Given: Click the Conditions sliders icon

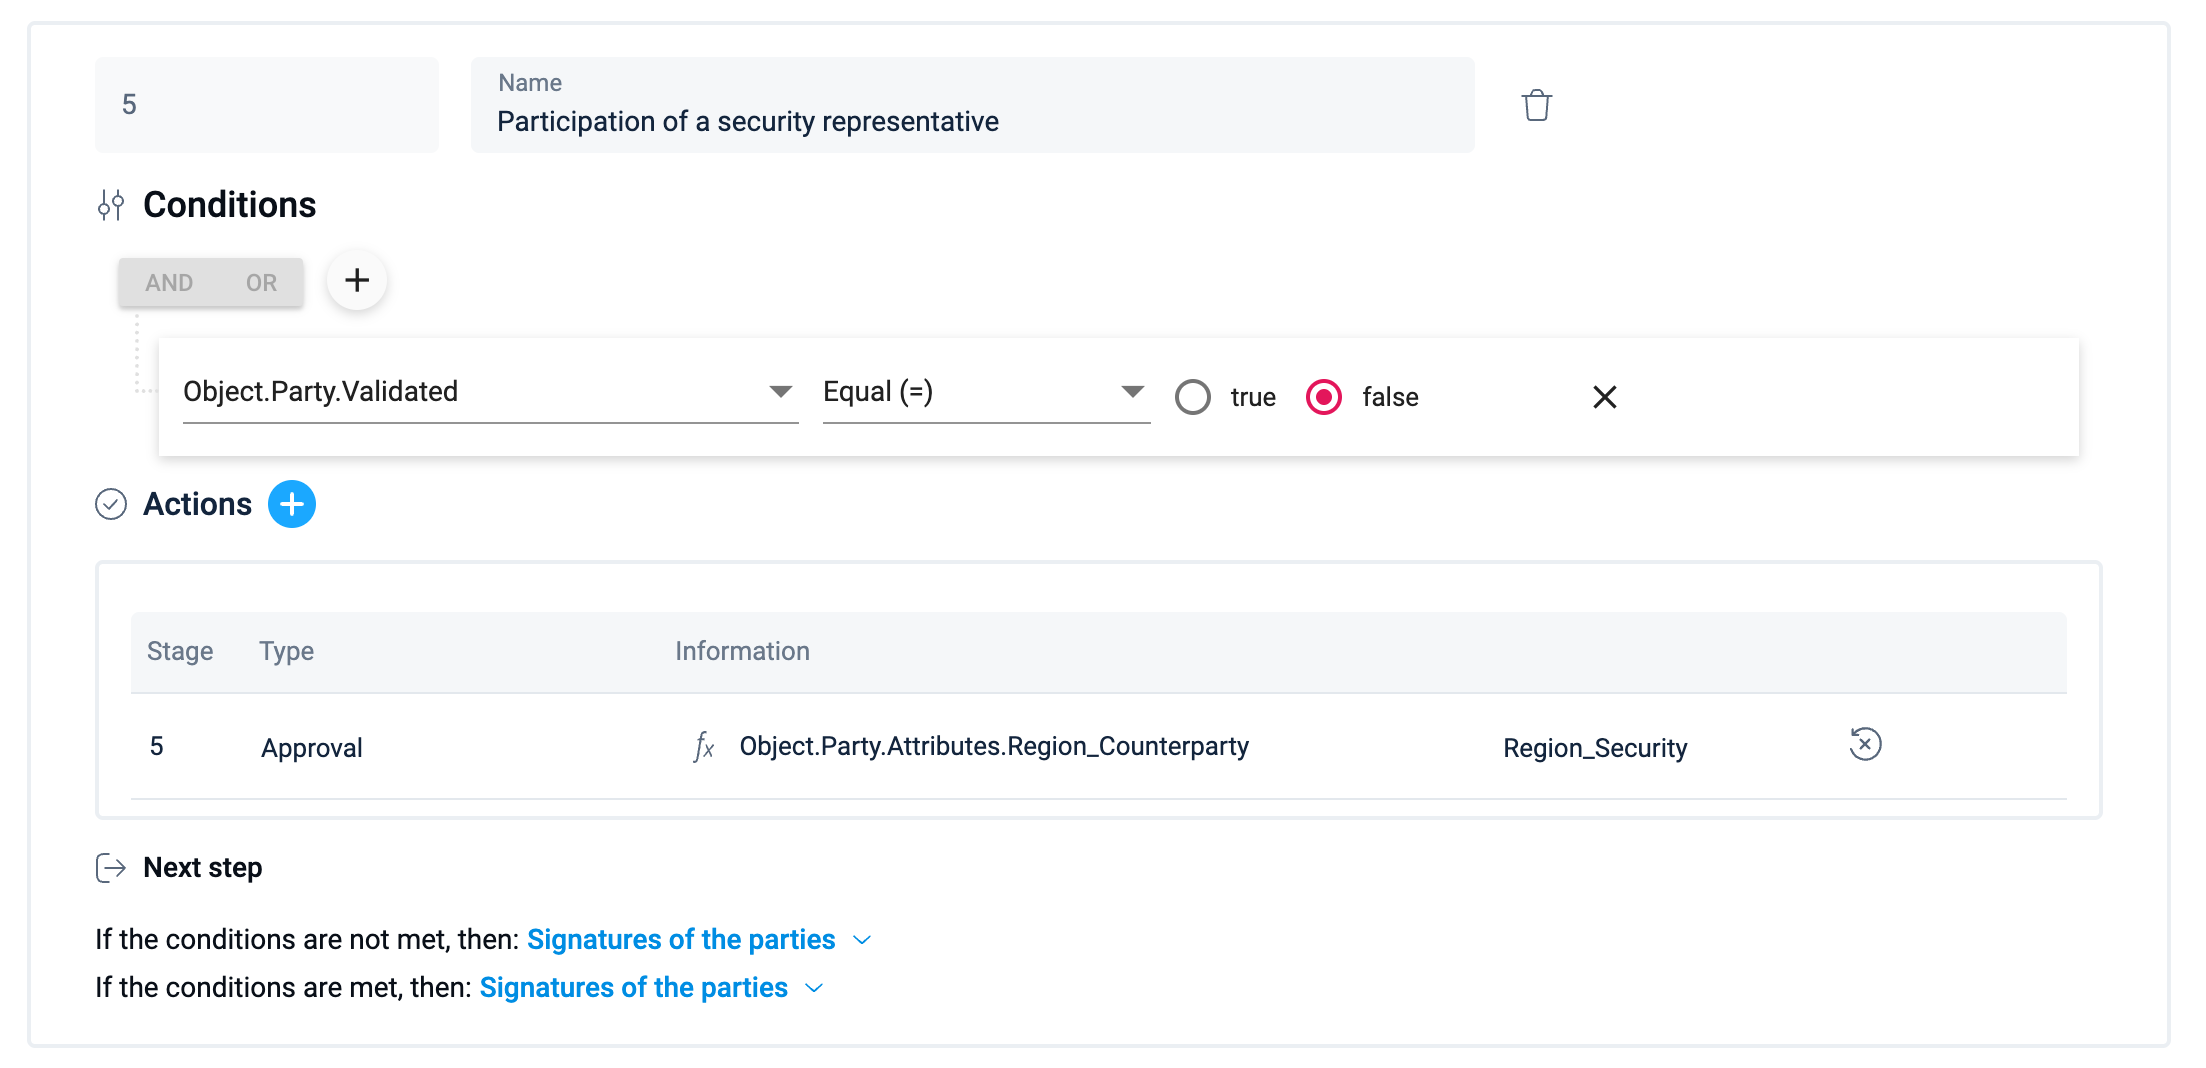Looking at the screenshot, I should [x=111, y=205].
